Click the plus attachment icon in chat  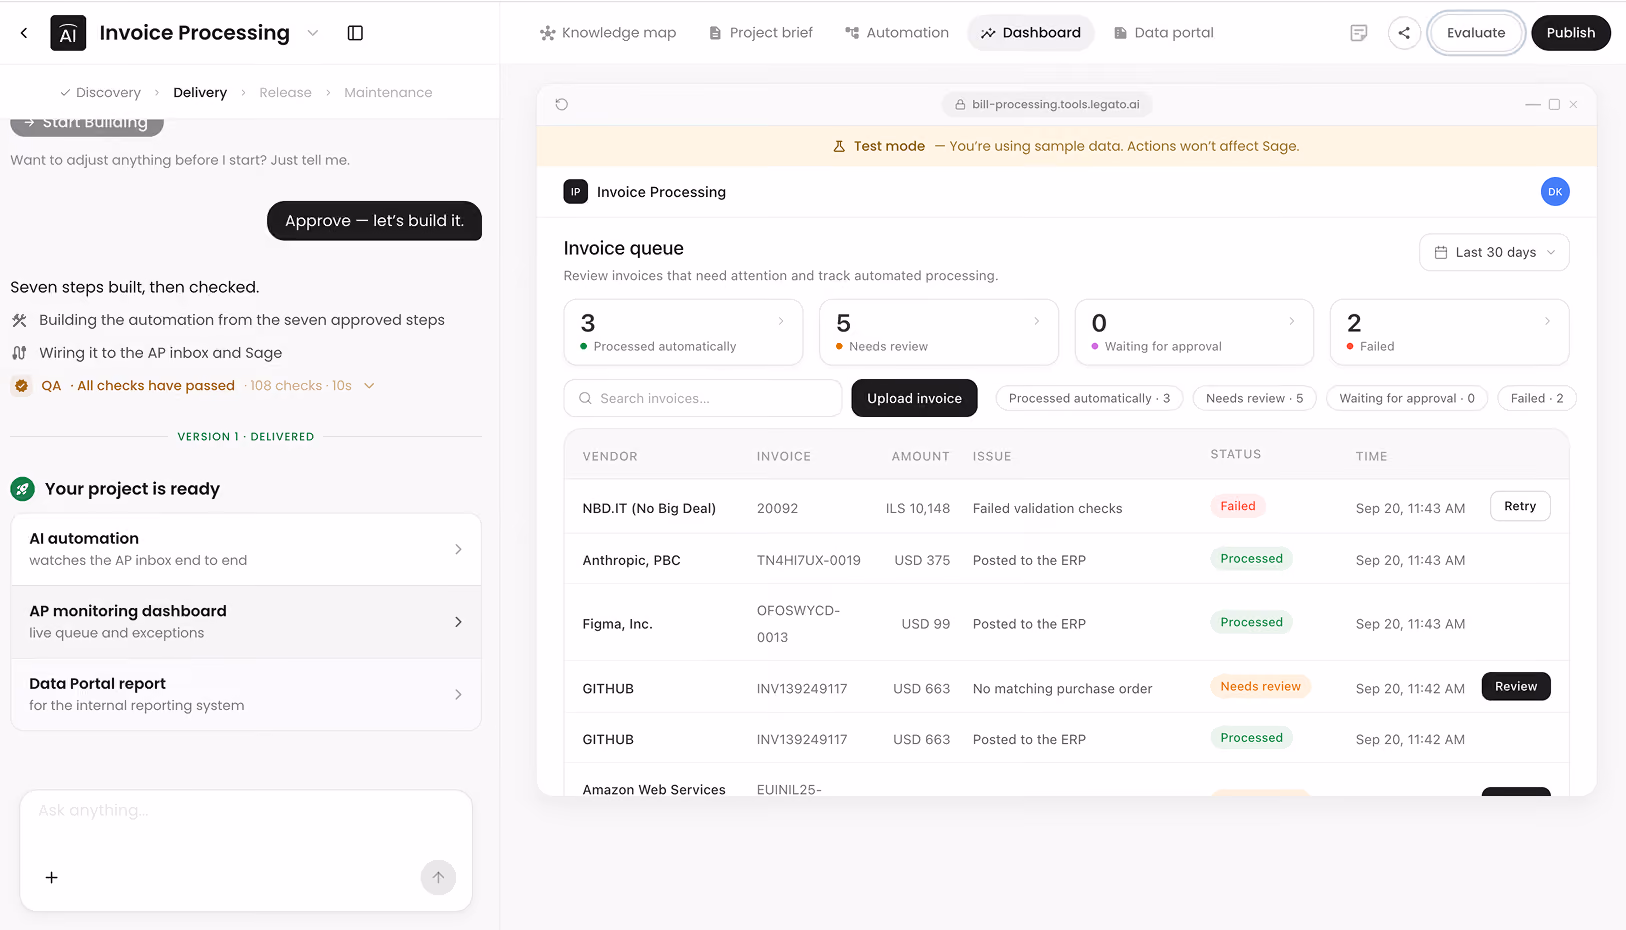pyautogui.click(x=52, y=878)
